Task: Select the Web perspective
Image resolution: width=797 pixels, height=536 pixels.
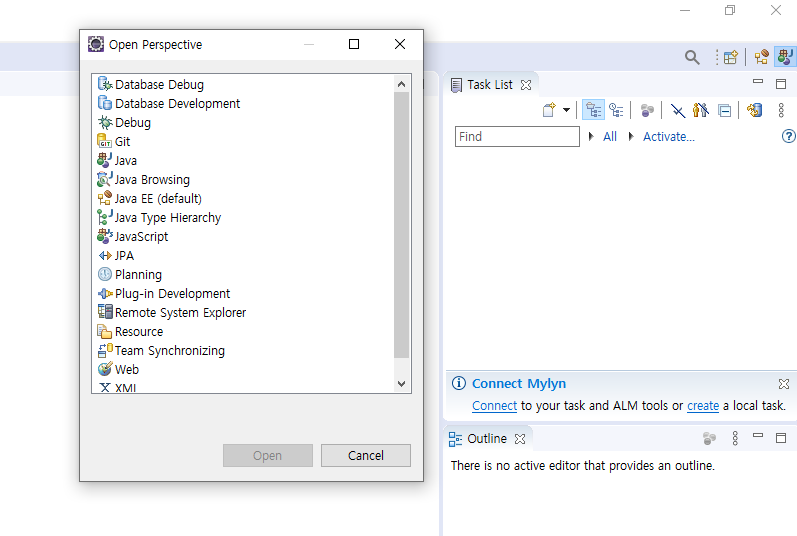Action: 118,369
